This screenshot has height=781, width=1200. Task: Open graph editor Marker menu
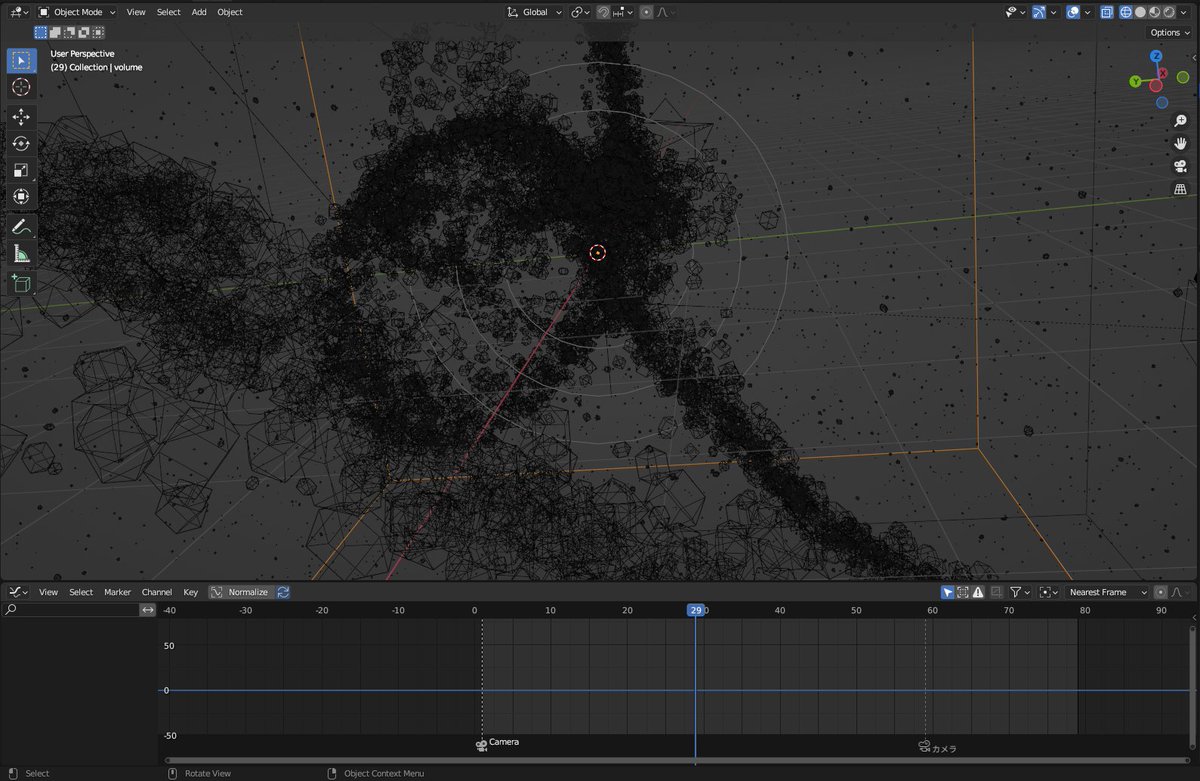tap(117, 592)
